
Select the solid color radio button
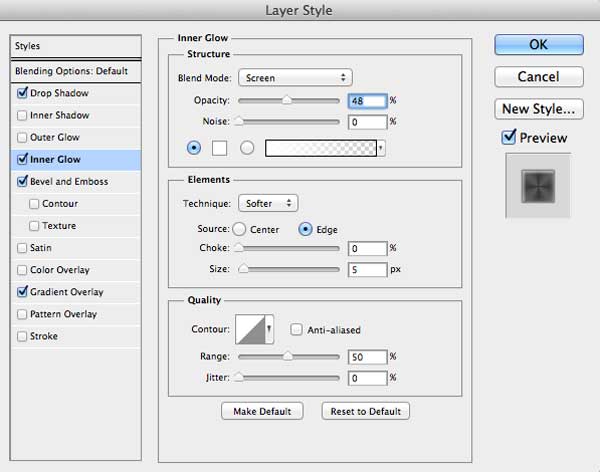tap(194, 147)
